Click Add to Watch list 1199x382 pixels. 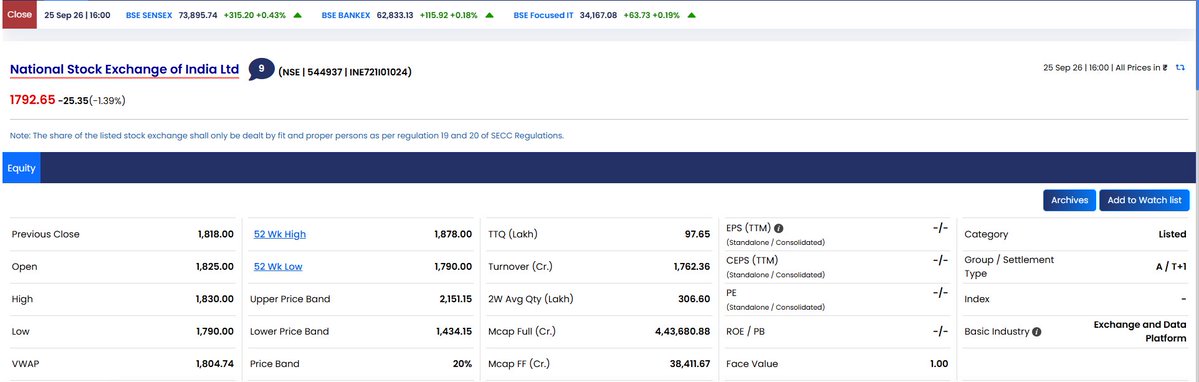[1144, 200]
